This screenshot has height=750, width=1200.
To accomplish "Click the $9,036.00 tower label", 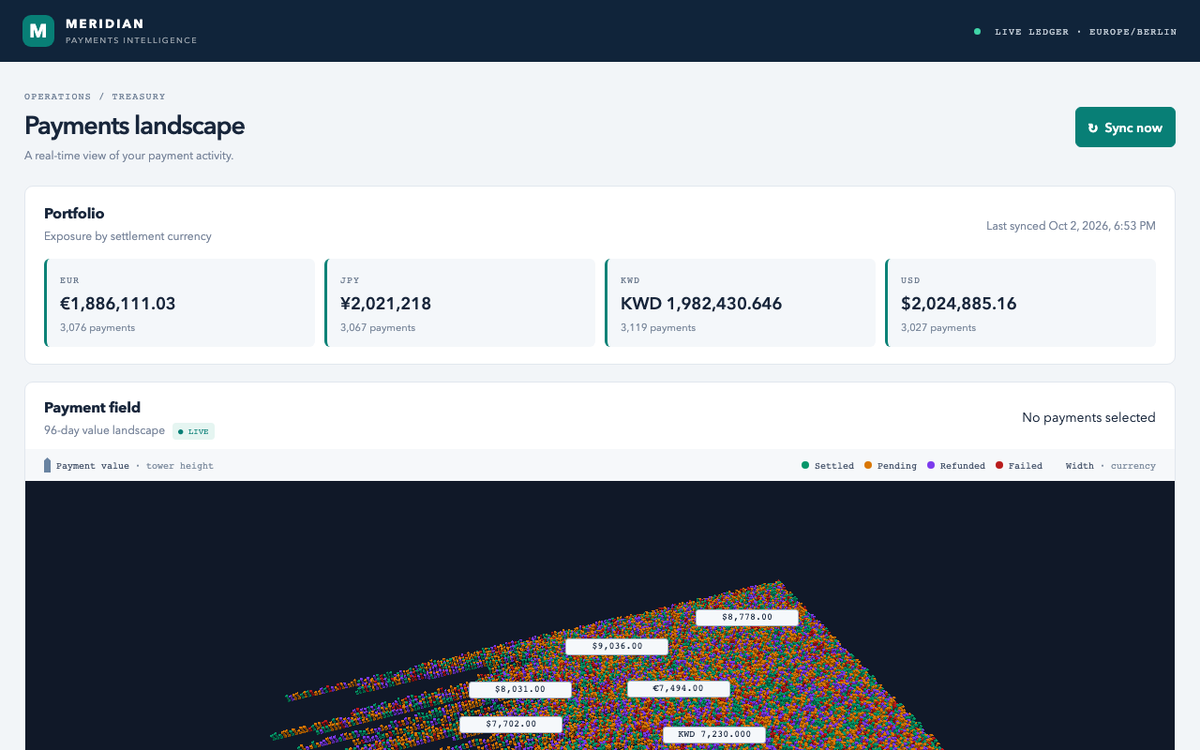I will (x=617, y=646).
